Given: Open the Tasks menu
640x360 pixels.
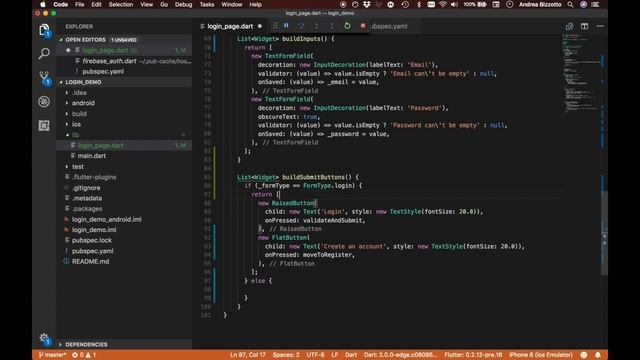Looking at the screenshot, I should pyautogui.click(x=207, y=4).
